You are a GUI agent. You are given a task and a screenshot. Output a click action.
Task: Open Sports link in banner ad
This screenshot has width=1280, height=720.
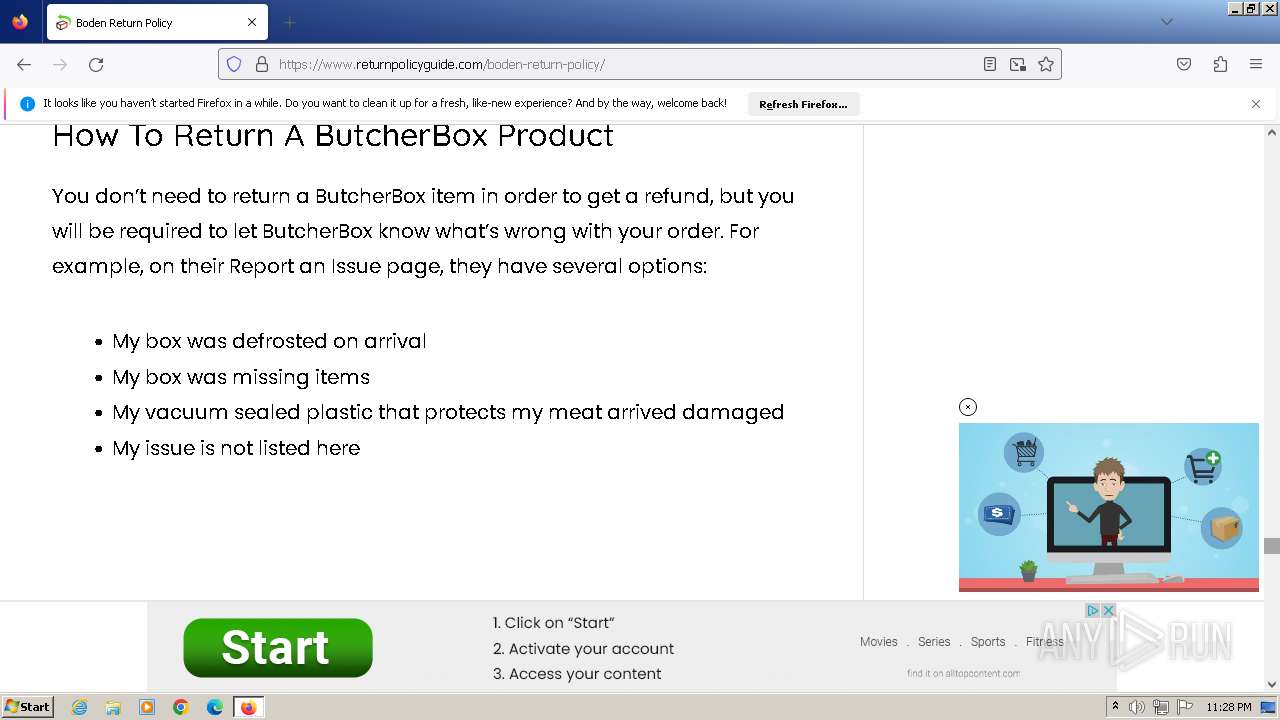[x=988, y=642]
